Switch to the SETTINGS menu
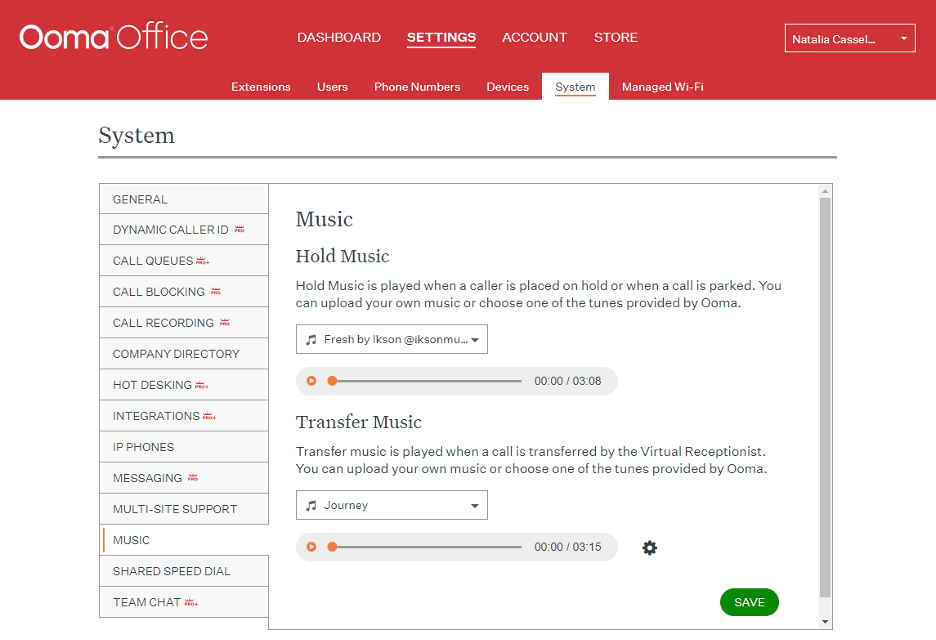 (x=441, y=37)
